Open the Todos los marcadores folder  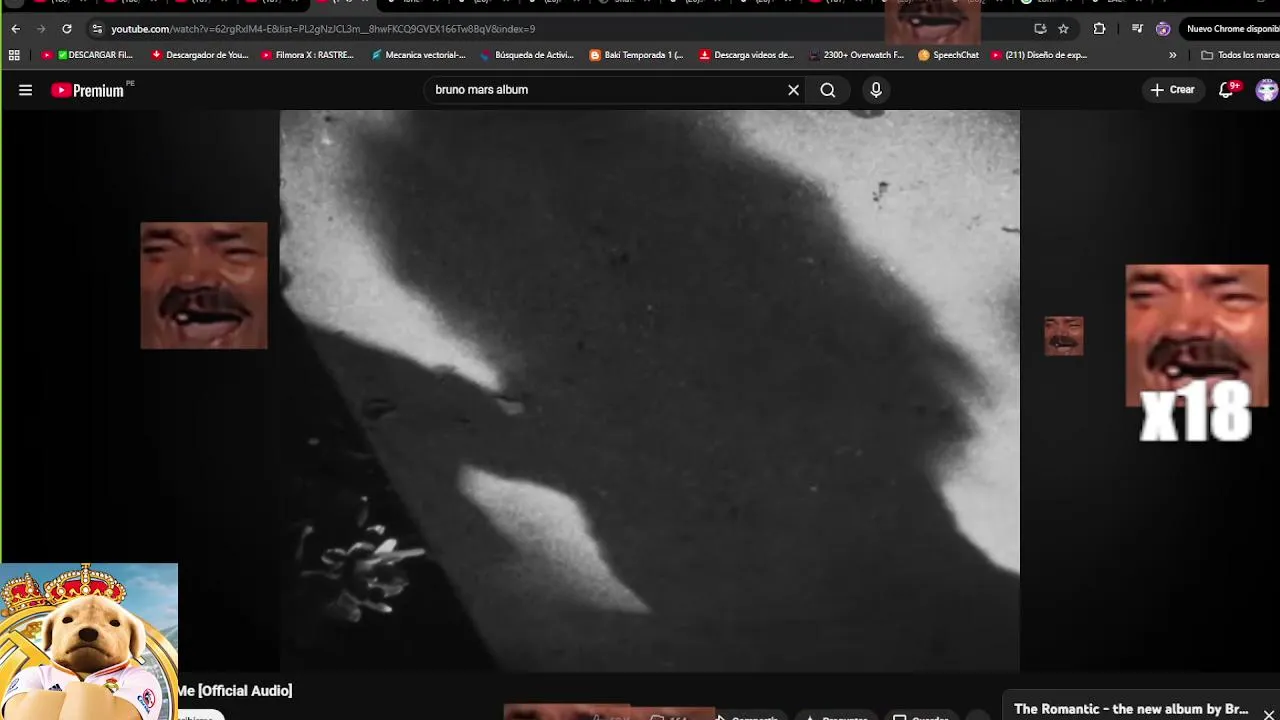tap(1239, 55)
